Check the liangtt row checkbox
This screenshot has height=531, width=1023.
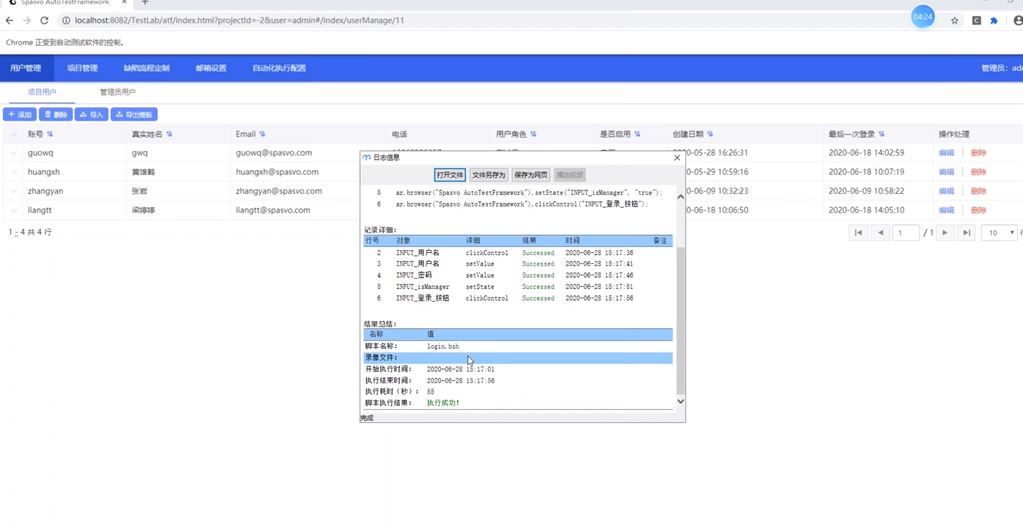coord(14,210)
